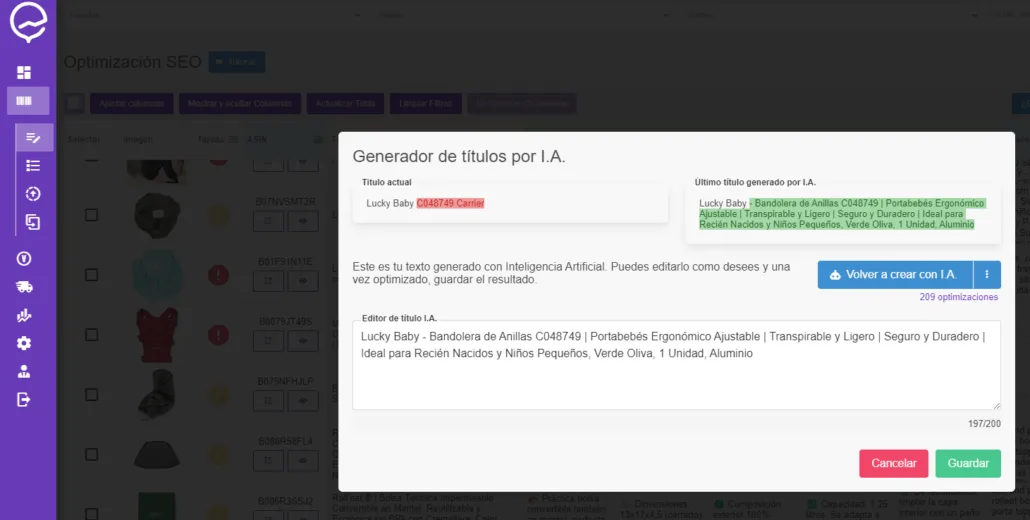Open the 209 optimizaciones link

(x=958, y=297)
